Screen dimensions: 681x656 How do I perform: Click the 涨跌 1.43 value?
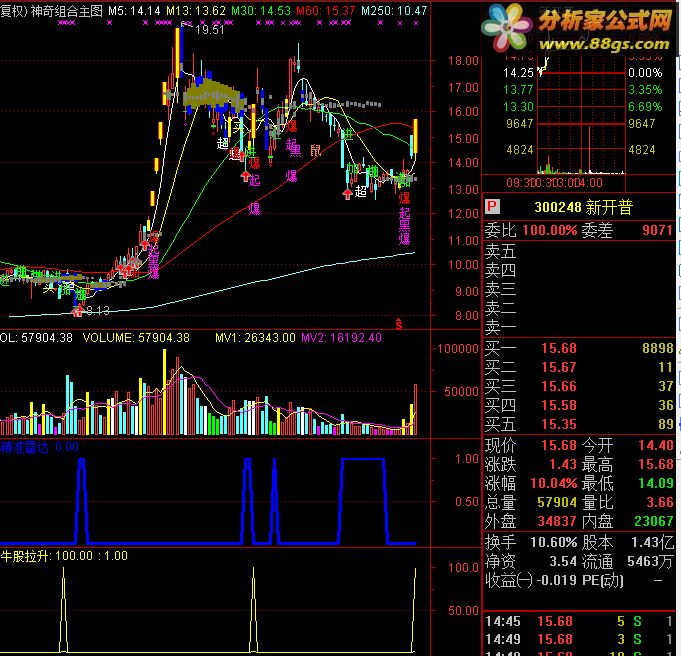pyautogui.click(x=563, y=464)
